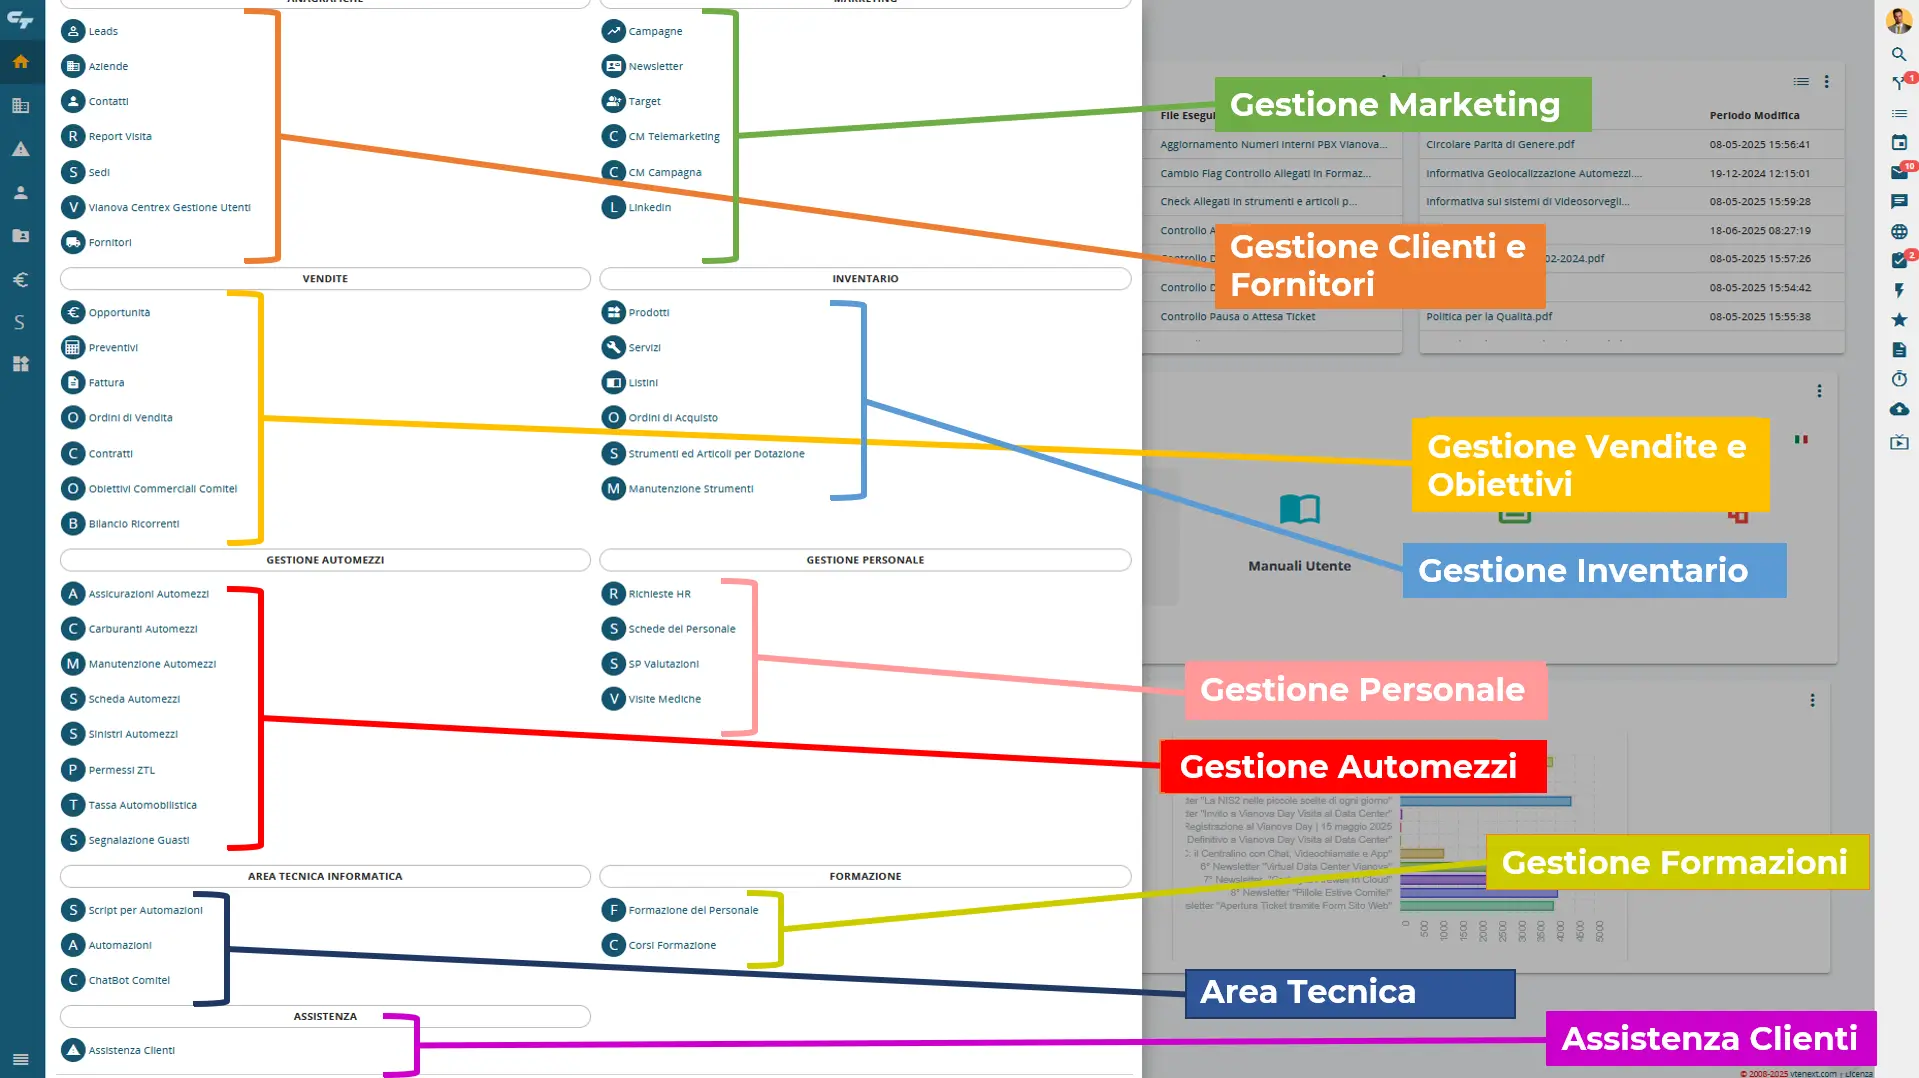Open the mail icon with badge 10
Screen dimensions: 1919x1078
(x=1899, y=172)
